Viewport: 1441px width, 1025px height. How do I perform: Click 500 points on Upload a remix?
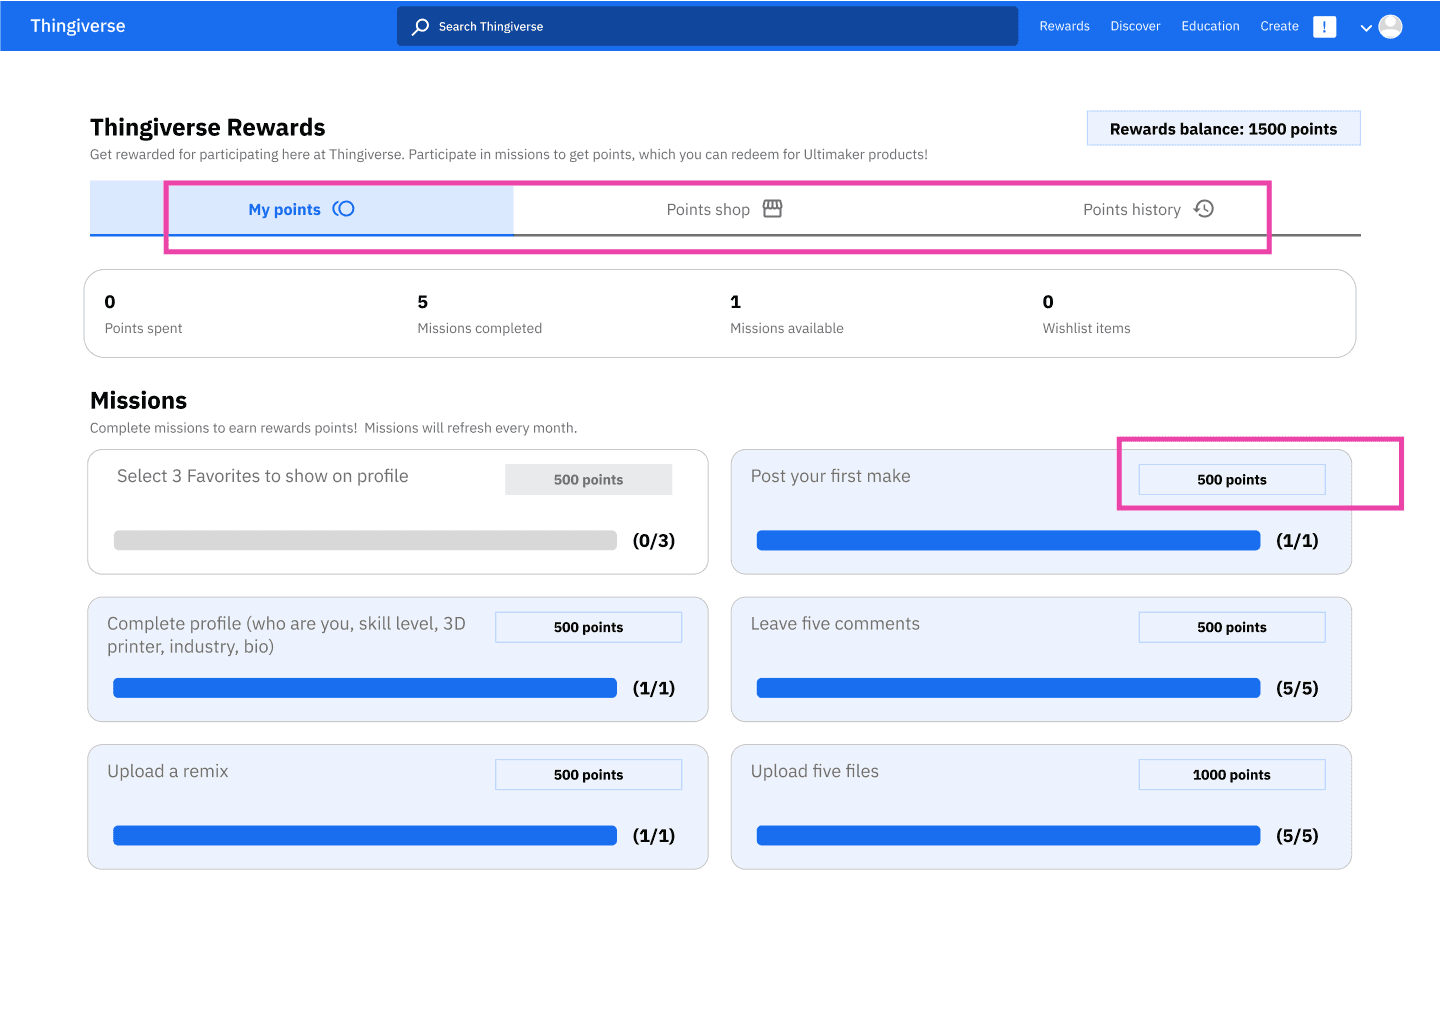point(588,775)
